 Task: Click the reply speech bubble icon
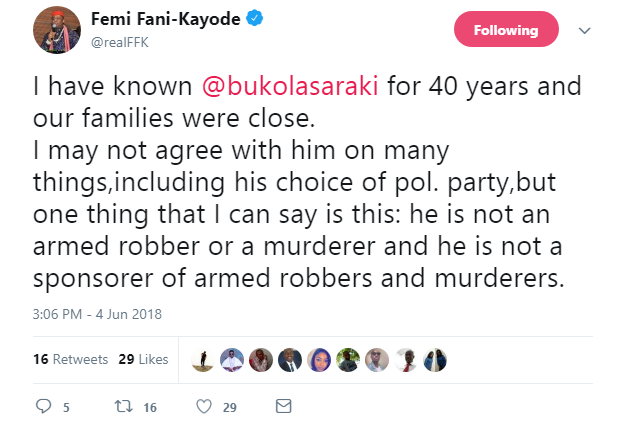click(x=43, y=407)
